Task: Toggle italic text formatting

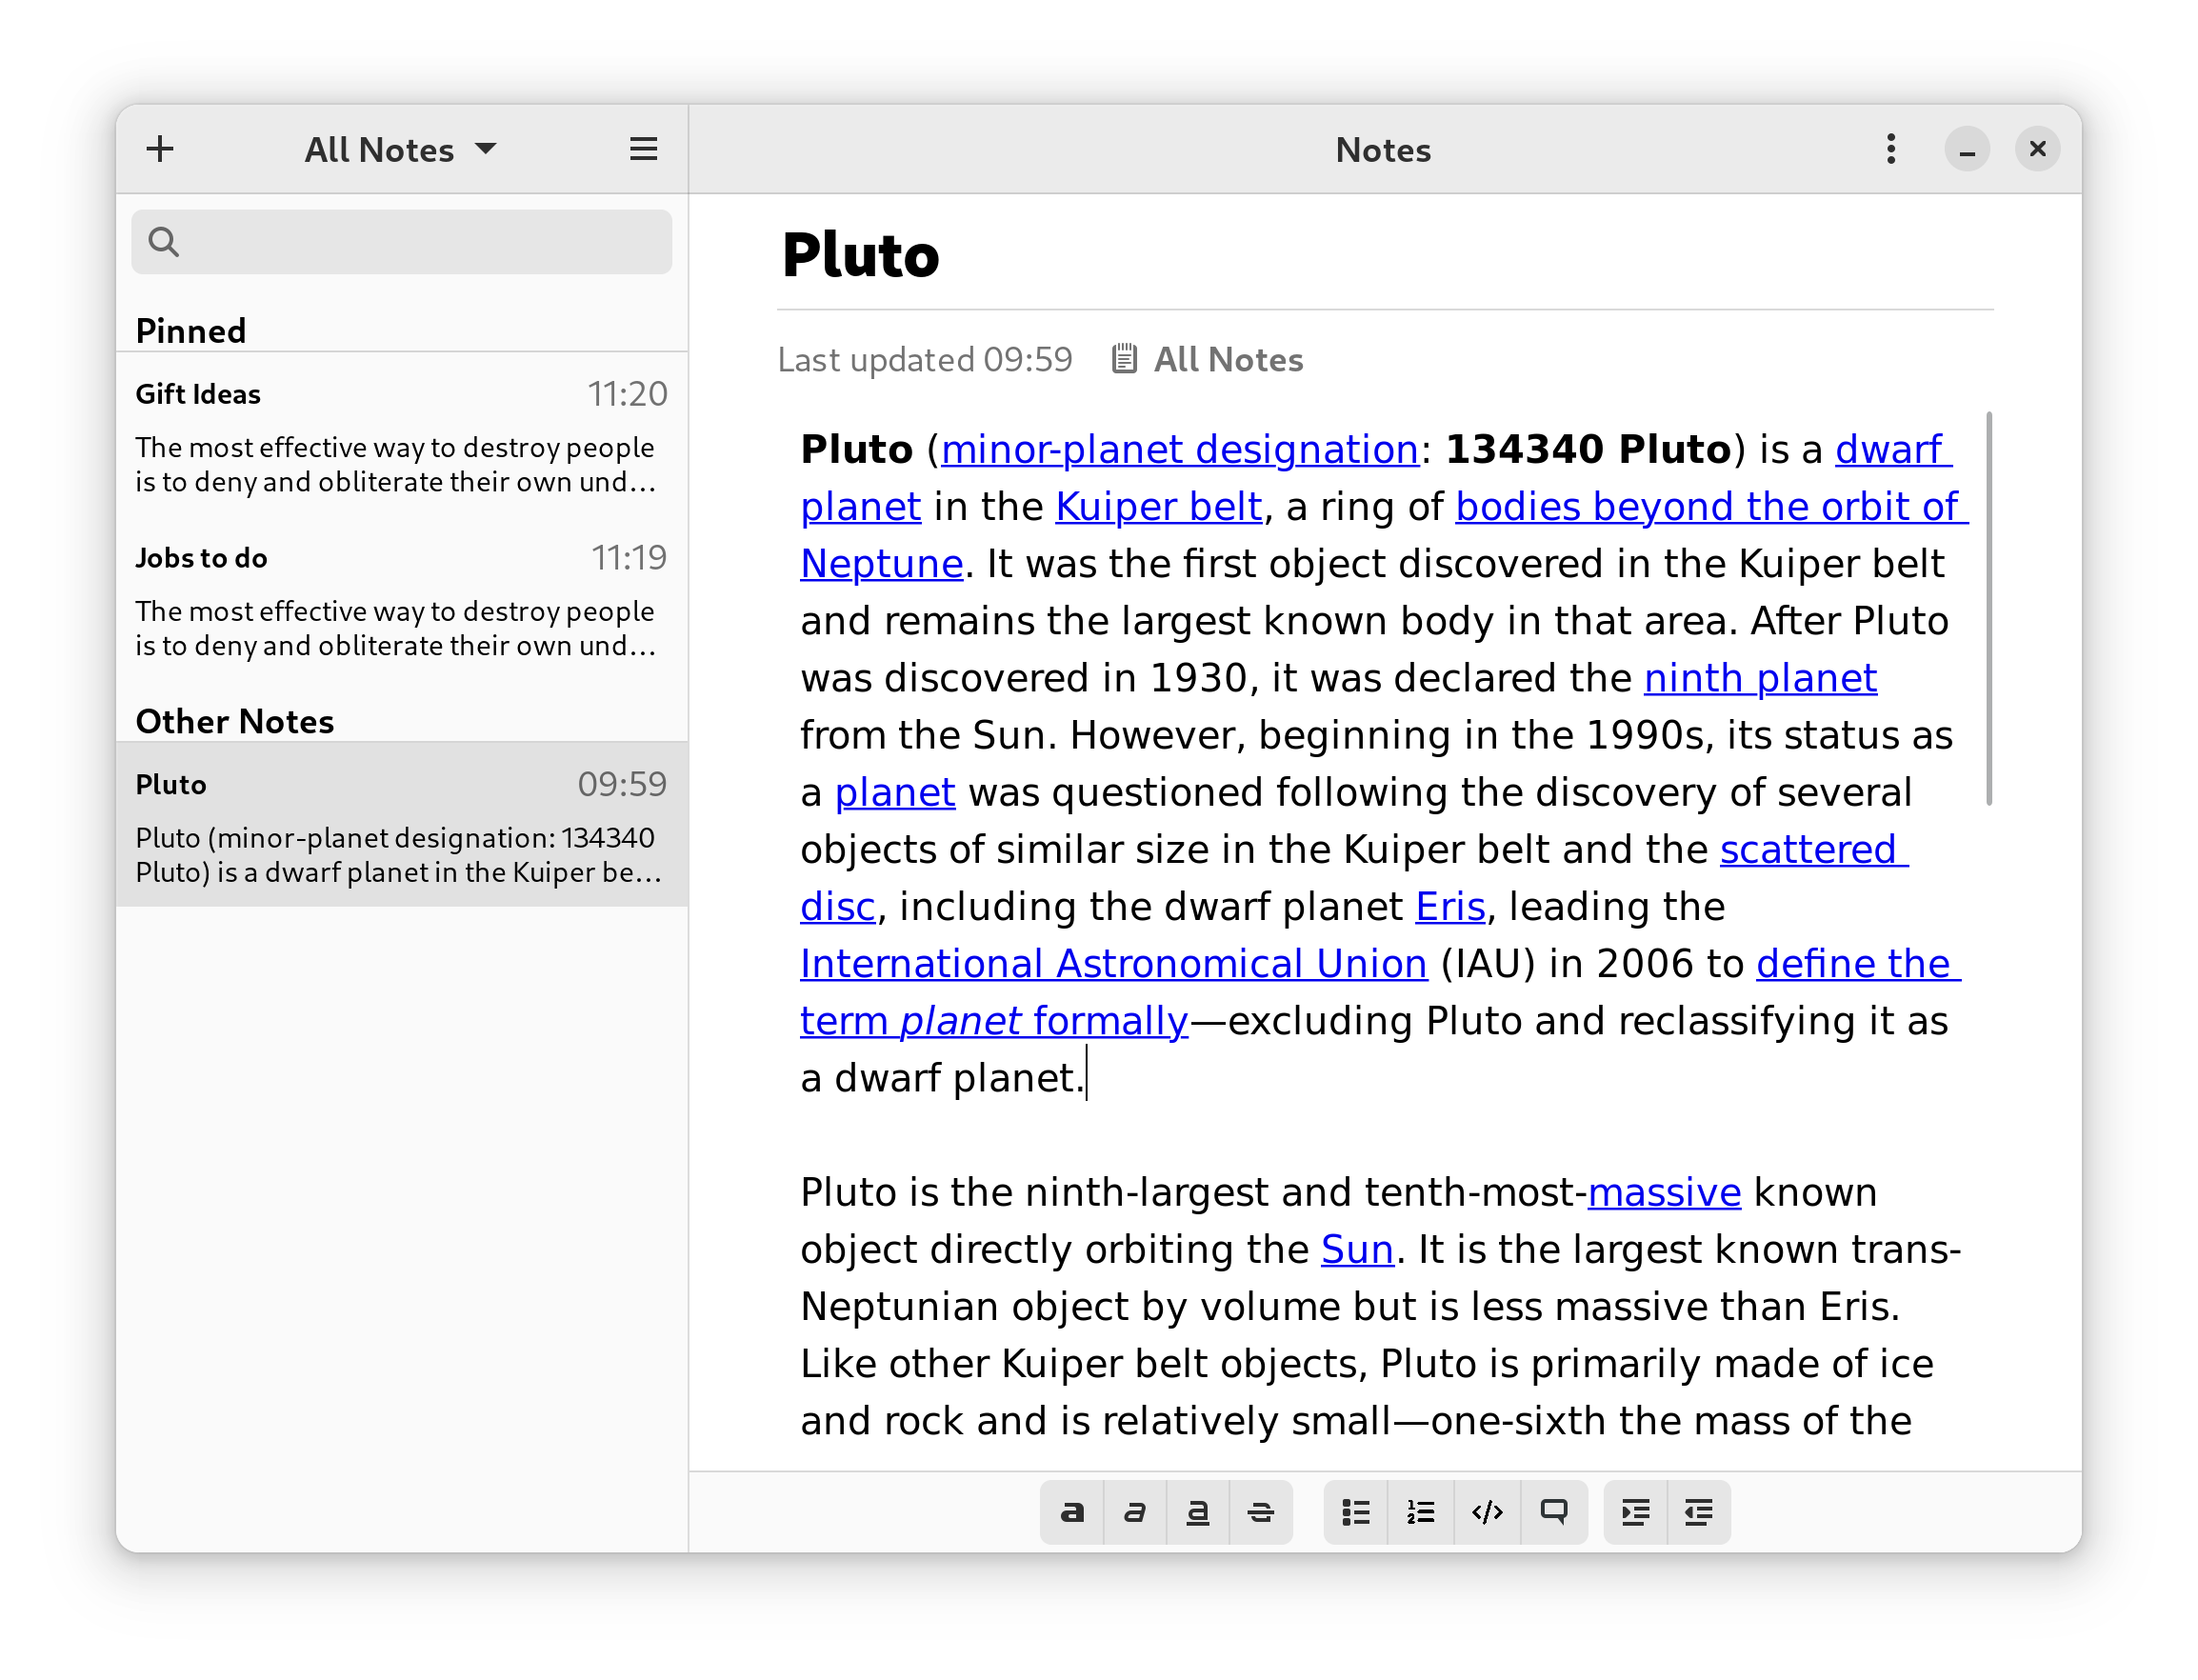Action: point(1135,1512)
